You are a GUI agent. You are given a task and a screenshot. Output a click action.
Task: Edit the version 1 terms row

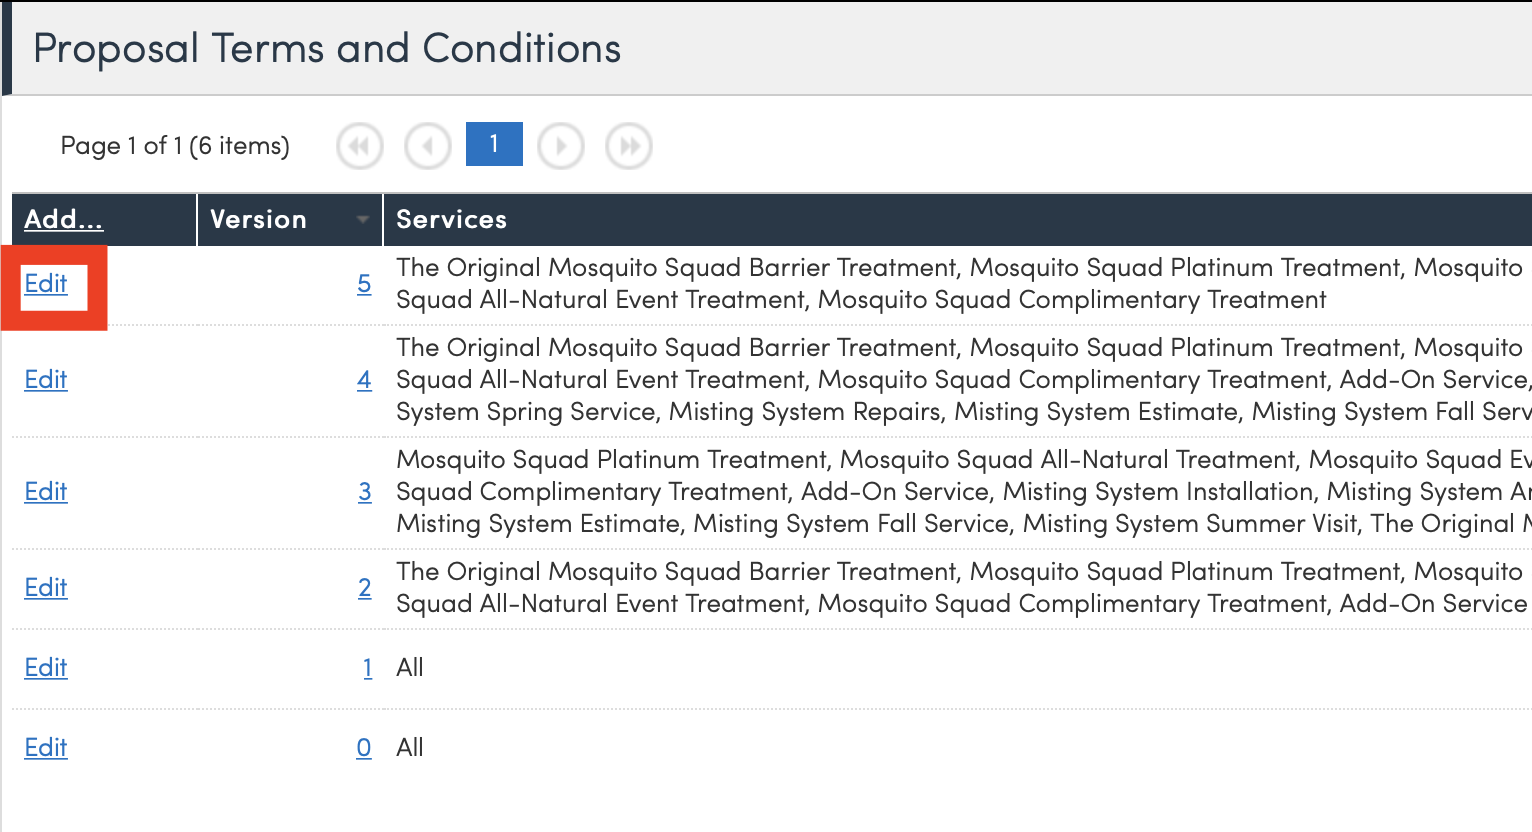(x=46, y=668)
